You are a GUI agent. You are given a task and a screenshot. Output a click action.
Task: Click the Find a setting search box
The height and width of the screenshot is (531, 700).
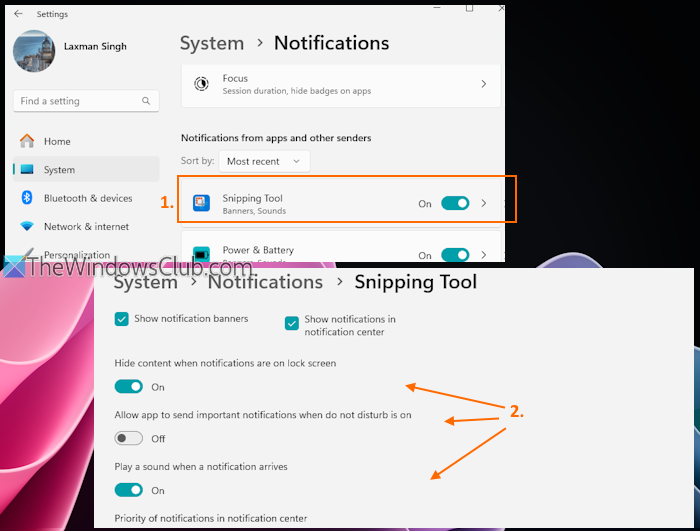pyautogui.click(x=86, y=101)
